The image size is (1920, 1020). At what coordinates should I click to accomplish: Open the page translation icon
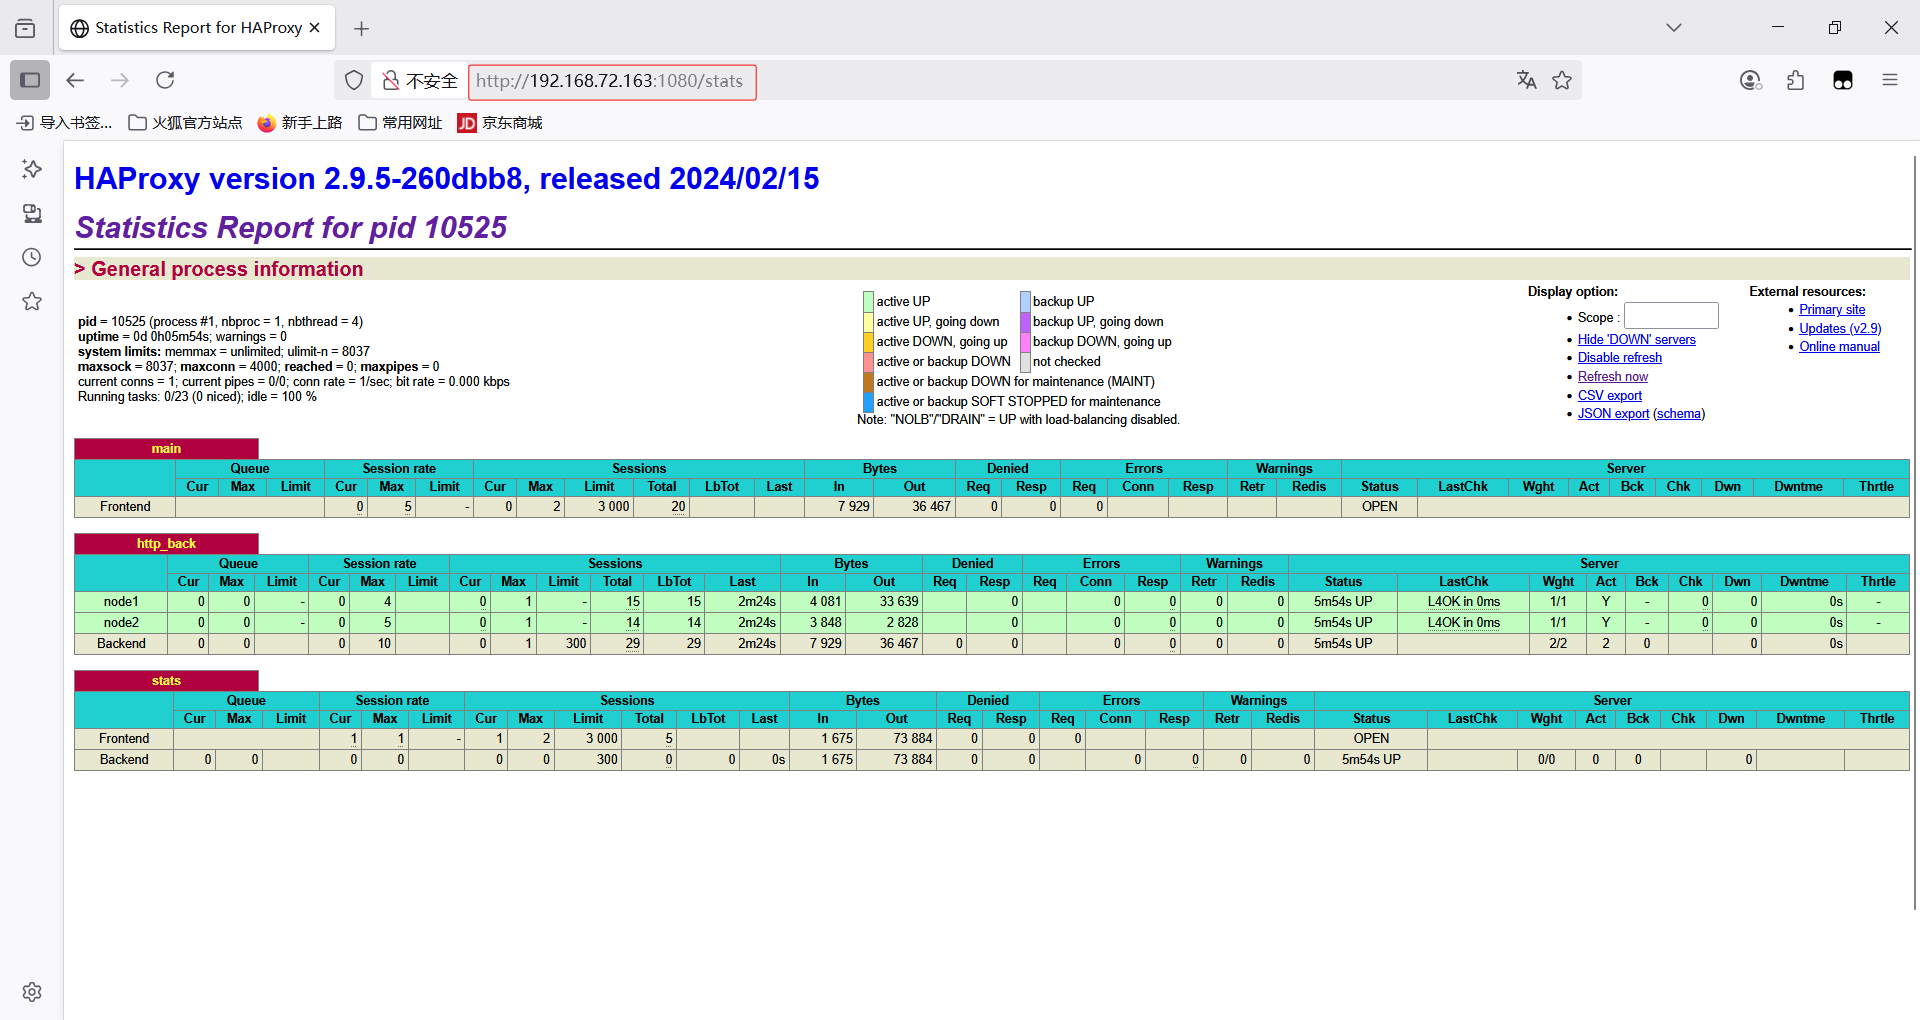click(1526, 80)
